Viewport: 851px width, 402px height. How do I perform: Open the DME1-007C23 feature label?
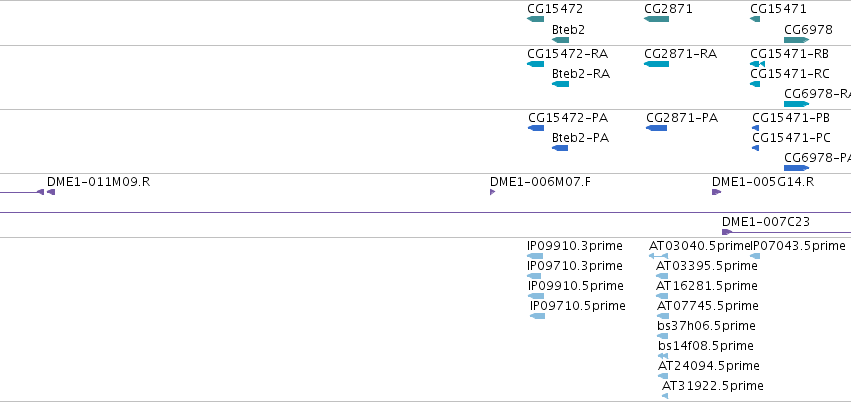click(766, 221)
